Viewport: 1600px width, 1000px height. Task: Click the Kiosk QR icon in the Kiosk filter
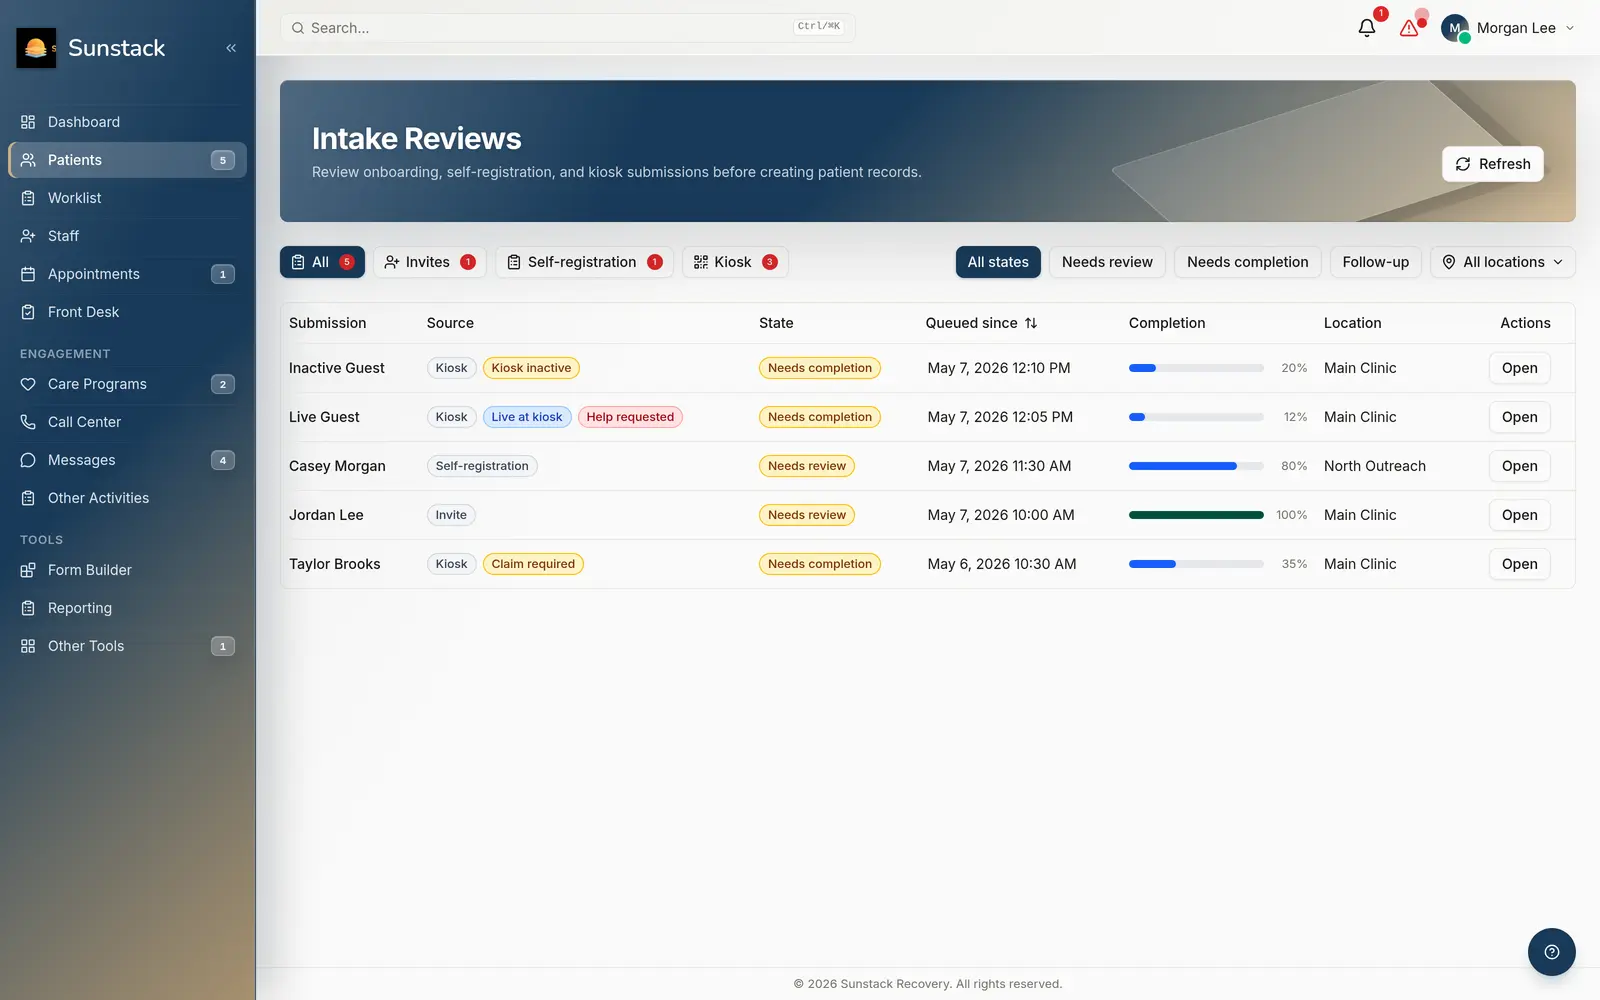(701, 262)
